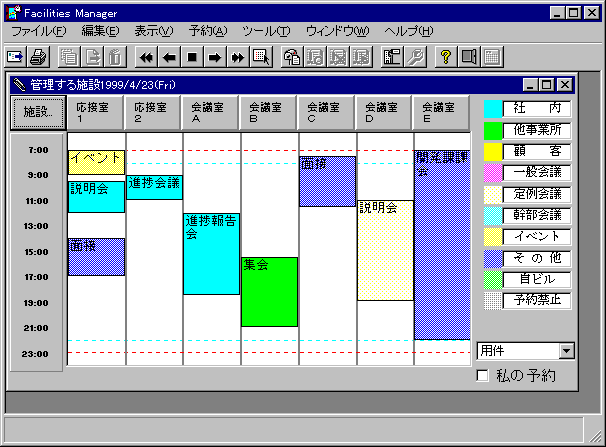
Task: Click the grayed copy pages toolbar icon
Action: [x=69, y=57]
